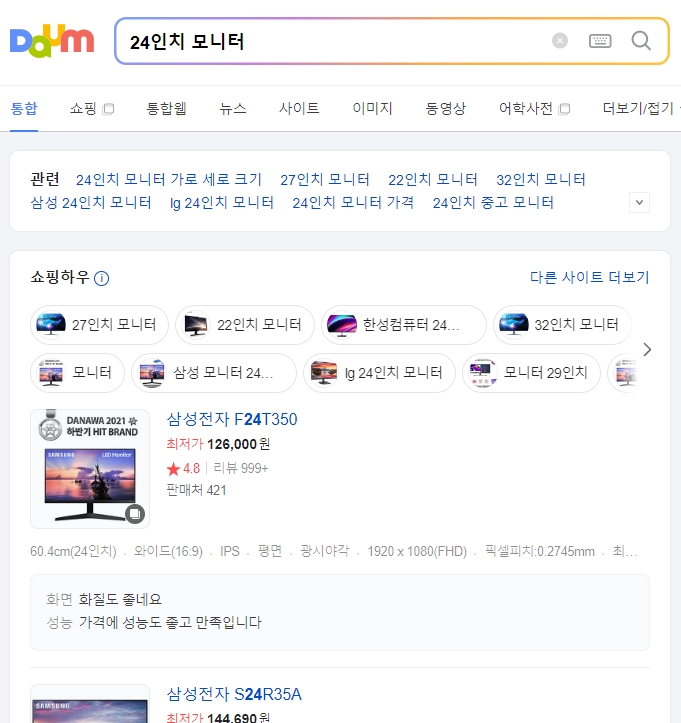Click the 쇼핑하우 heading
The height and width of the screenshot is (723, 681).
coord(60,277)
